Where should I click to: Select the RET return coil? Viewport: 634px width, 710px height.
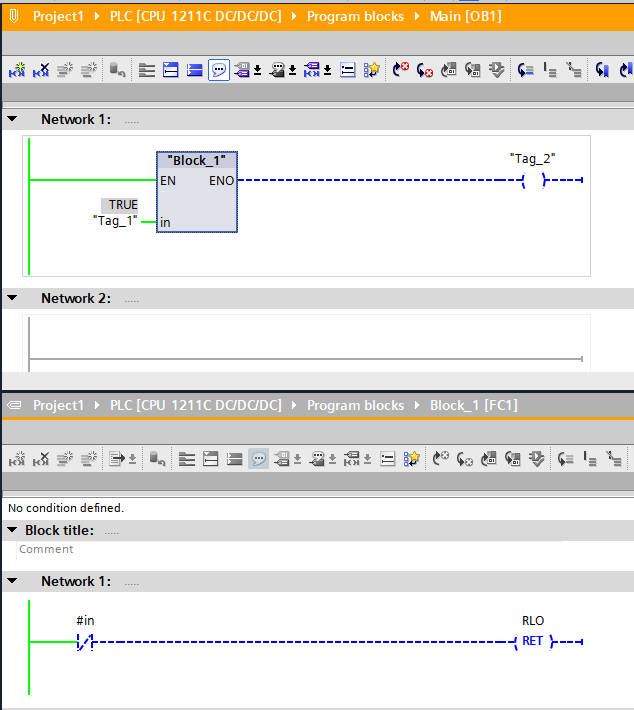click(x=532, y=641)
